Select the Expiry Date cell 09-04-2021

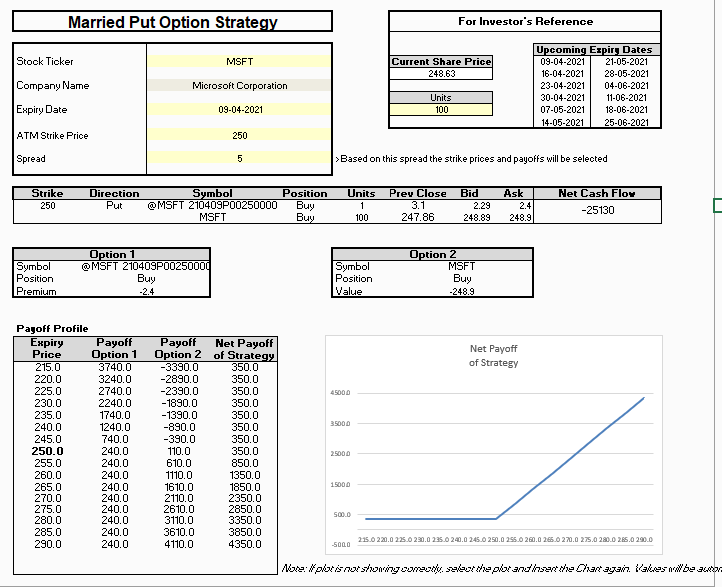[x=239, y=110]
